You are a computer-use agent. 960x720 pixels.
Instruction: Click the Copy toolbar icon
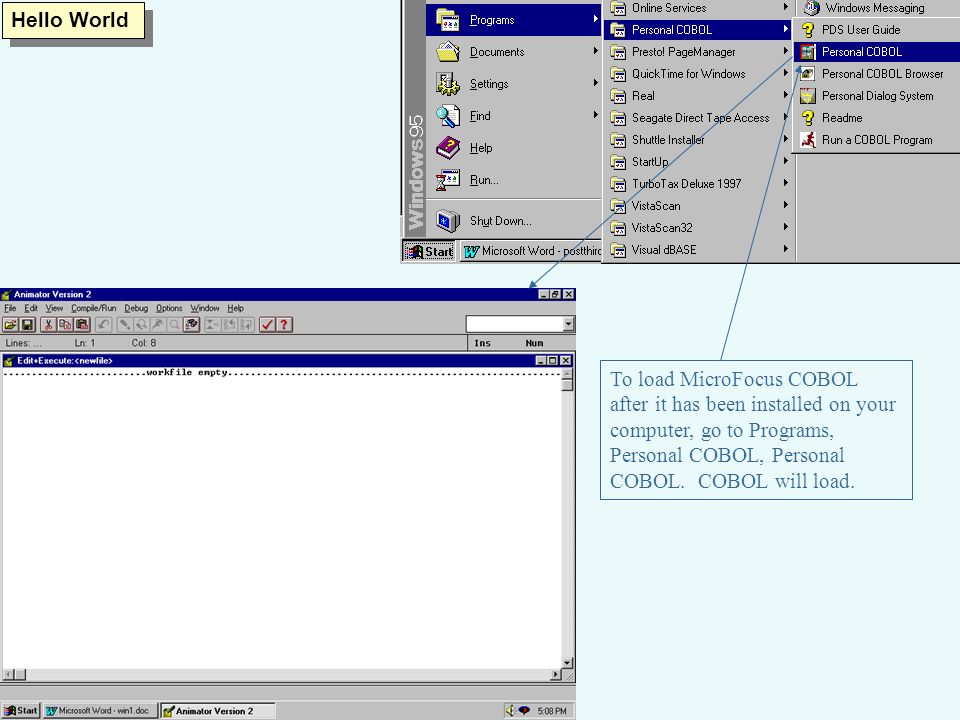click(65, 324)
